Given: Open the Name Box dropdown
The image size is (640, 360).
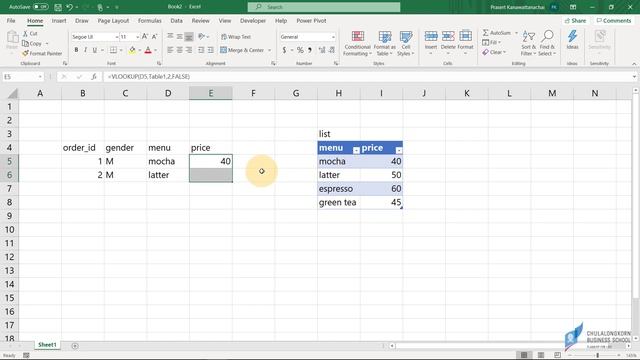Looking at the screenshot, I should [40, 77].
